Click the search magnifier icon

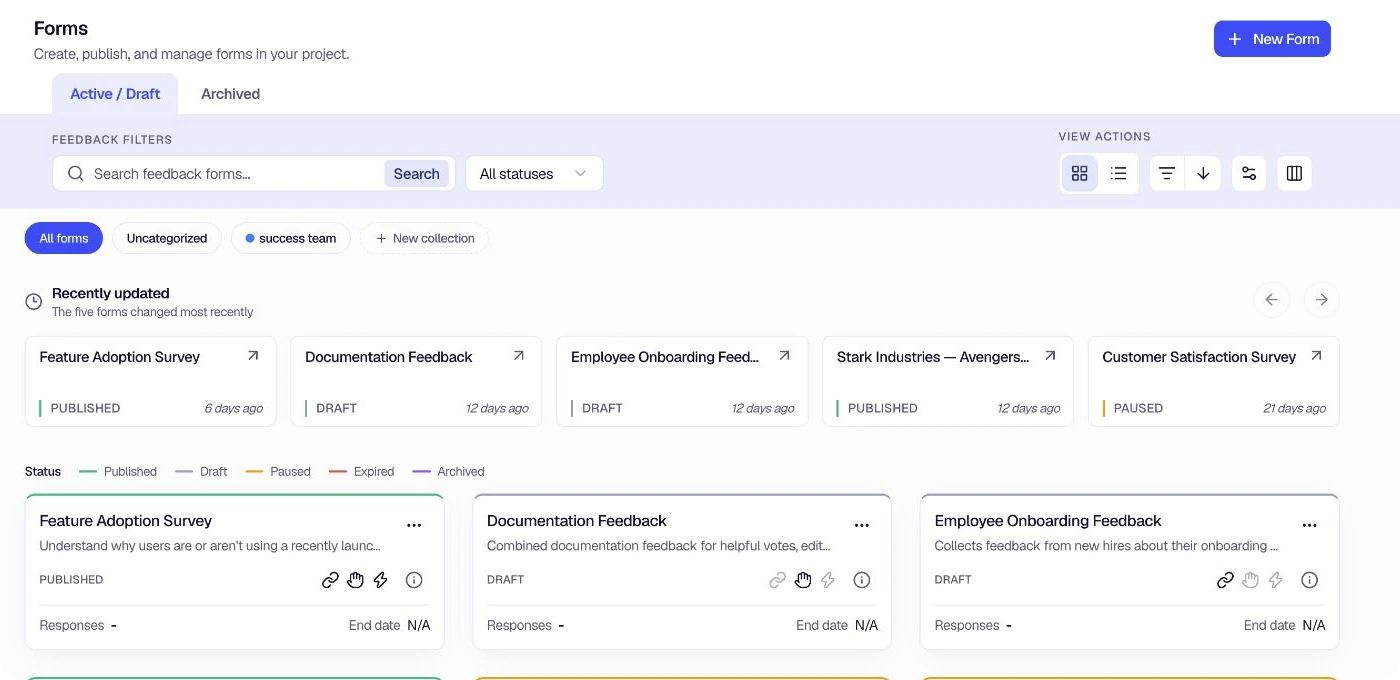(75, 173)
